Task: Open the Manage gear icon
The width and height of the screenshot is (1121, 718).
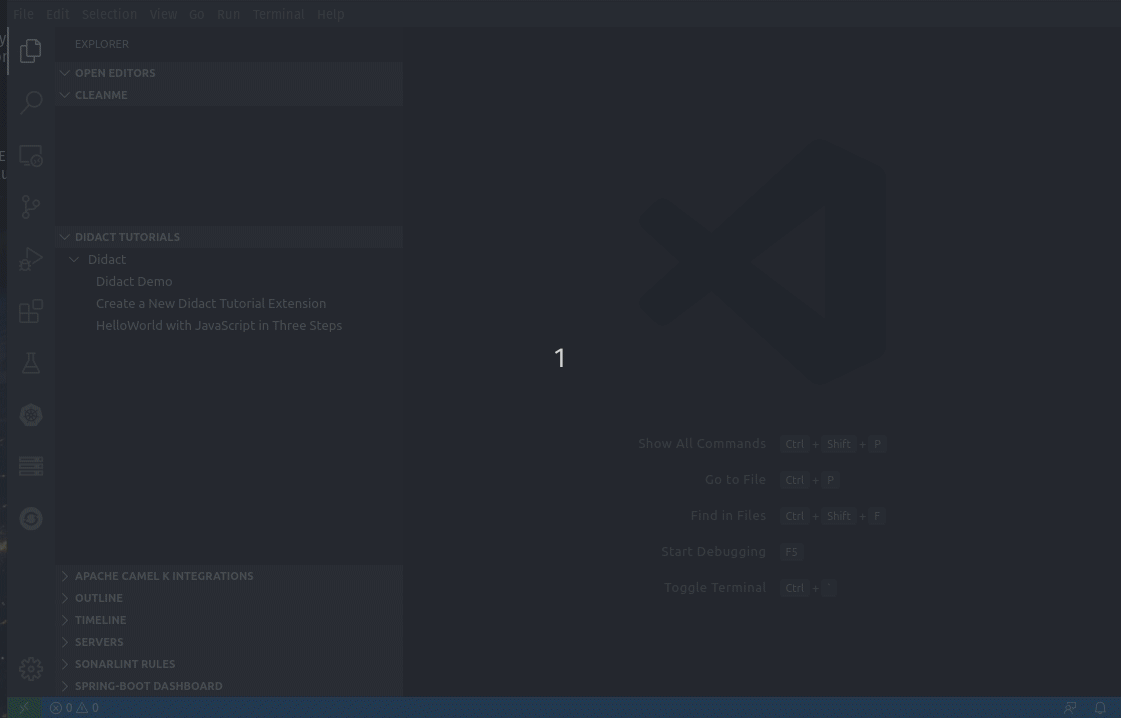Action: (x=31, y=669)
